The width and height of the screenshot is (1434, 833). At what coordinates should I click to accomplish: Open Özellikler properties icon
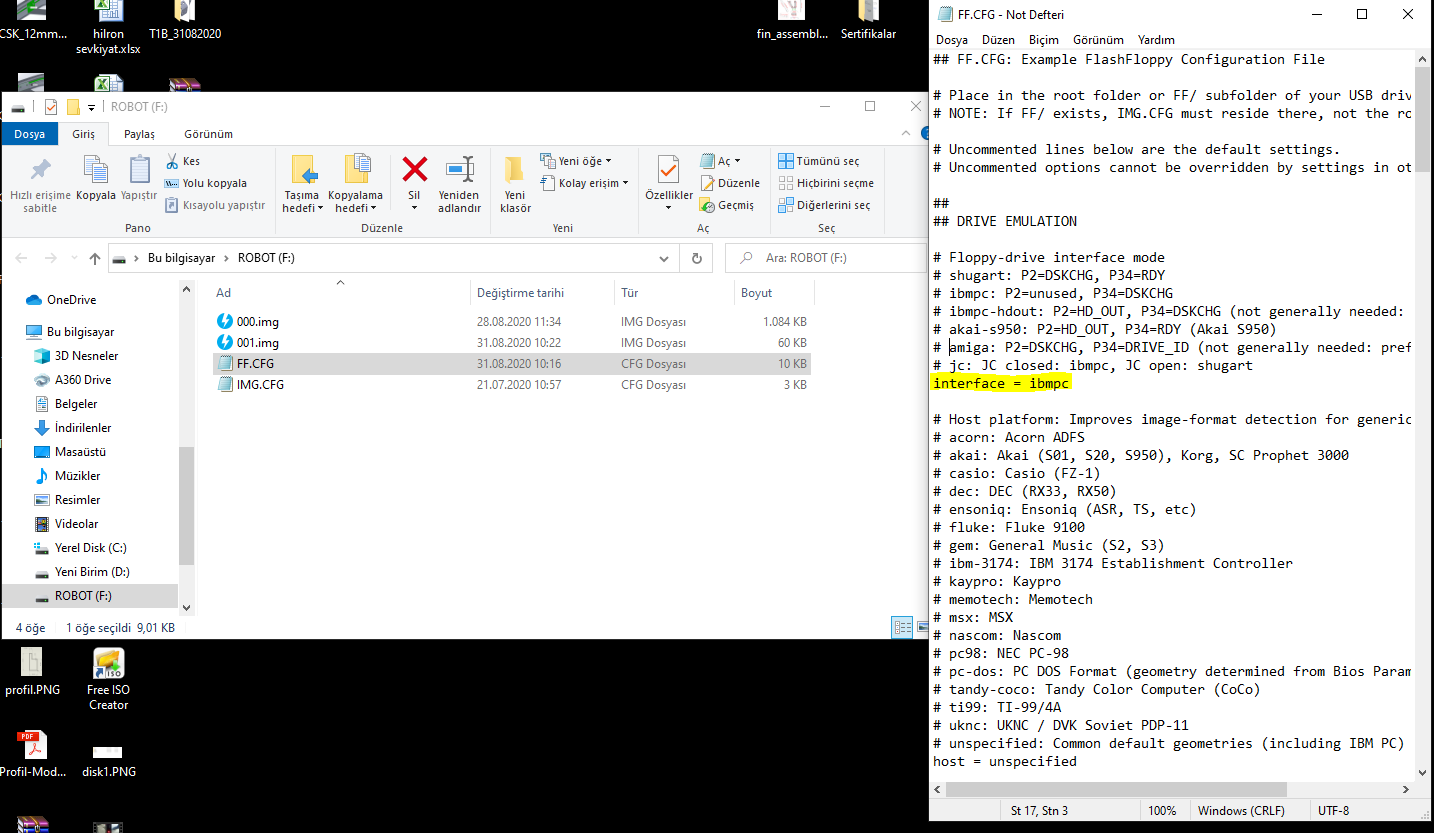[669, 169]
